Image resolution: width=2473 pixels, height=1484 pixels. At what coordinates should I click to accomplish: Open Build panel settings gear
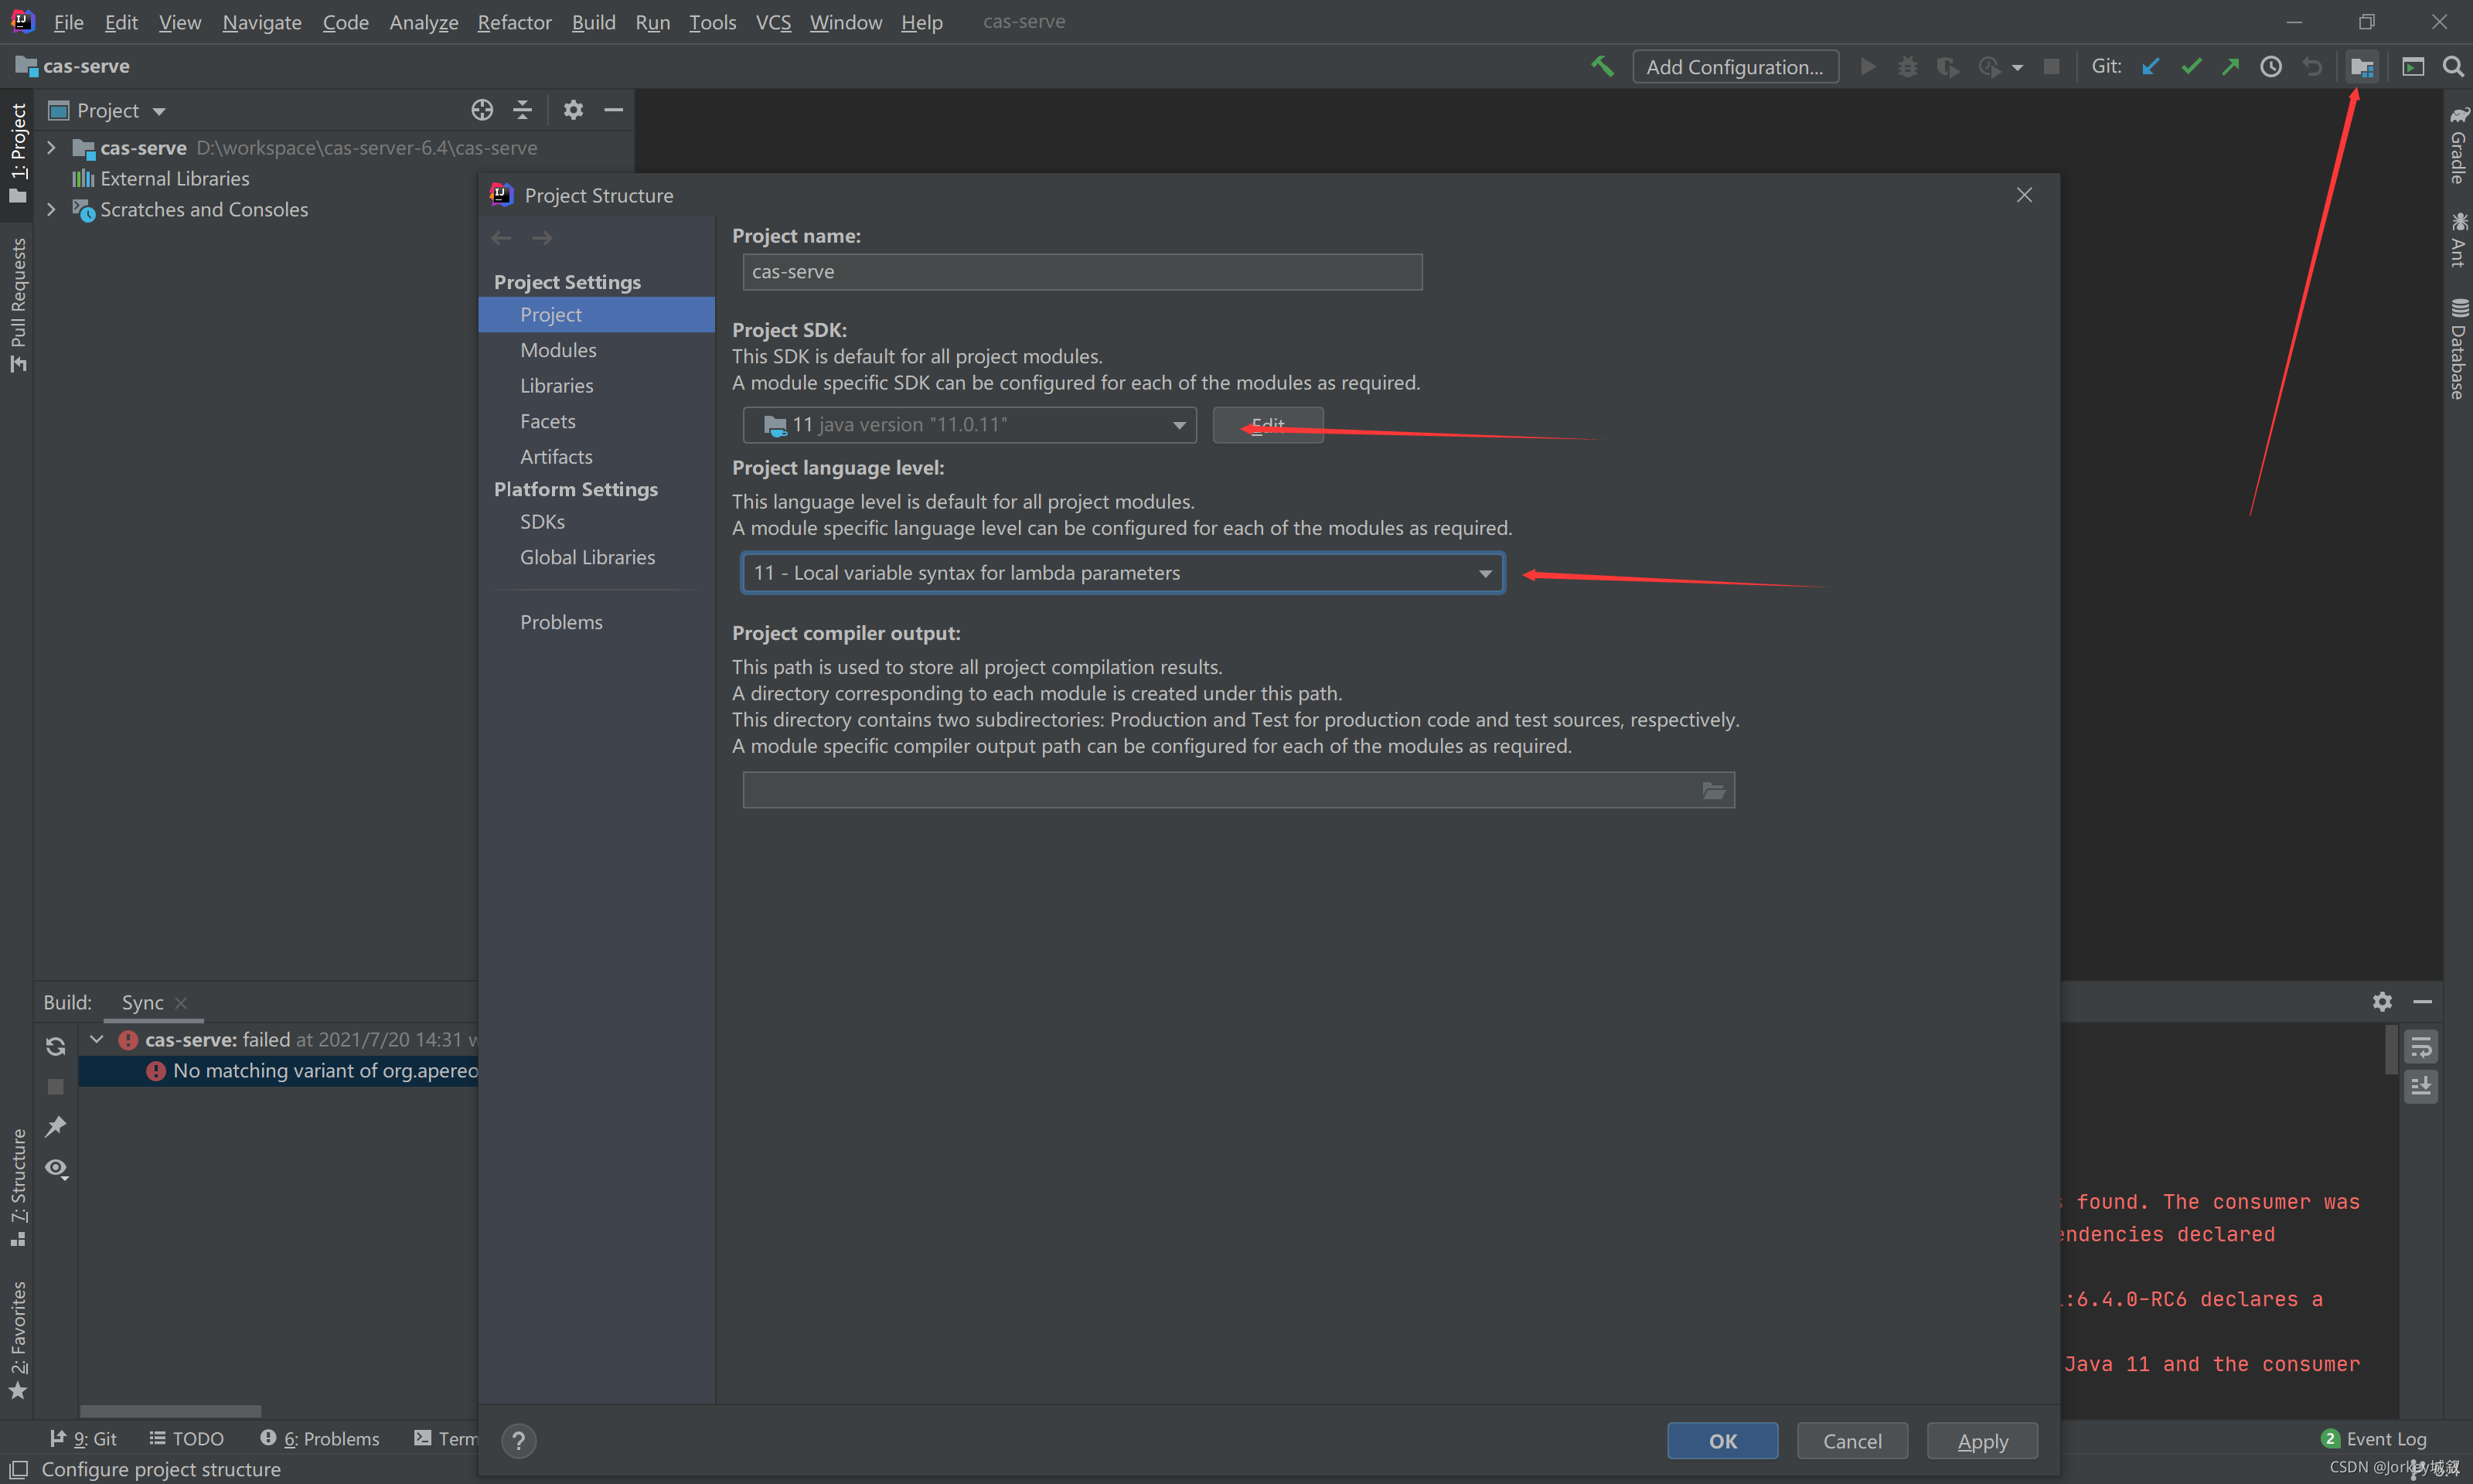(x=2382, y=1001)
